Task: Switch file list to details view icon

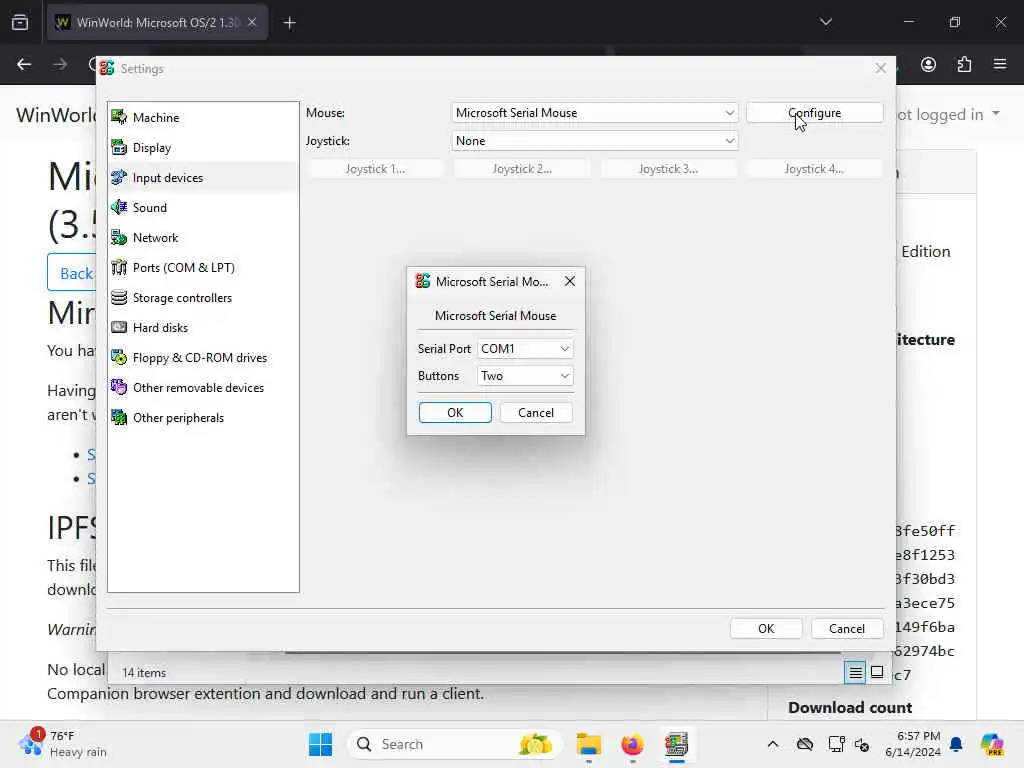Action: pyautogui.click(x=855, y=672)
